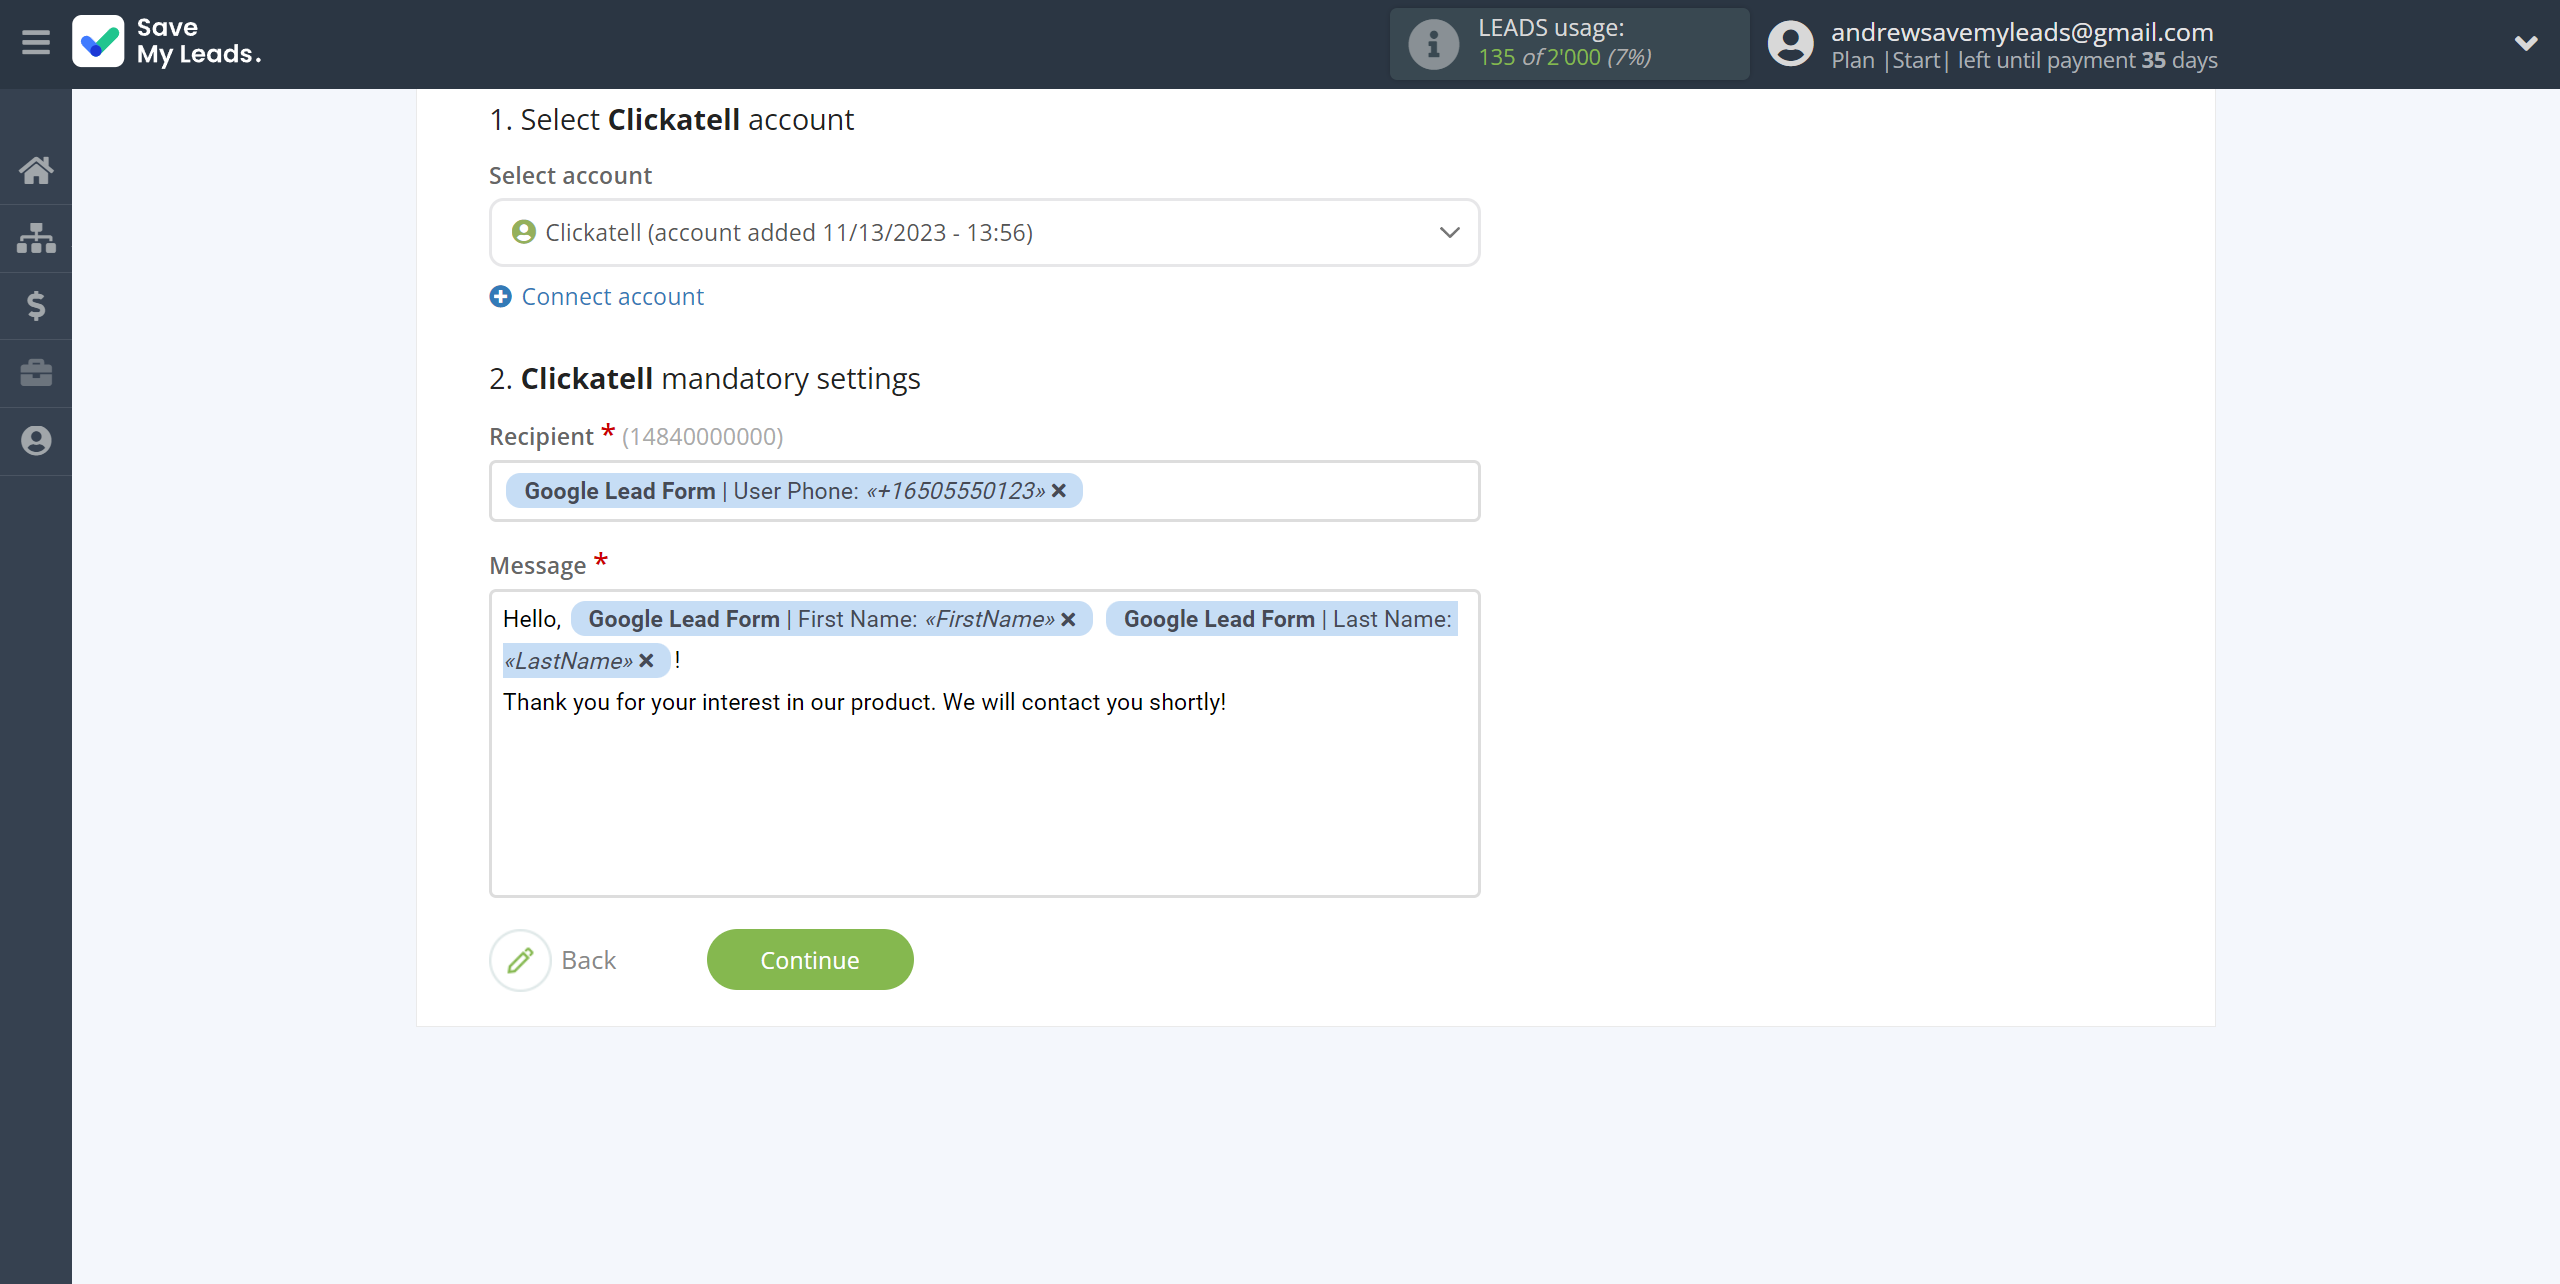Click the Connect account link

click(x=612, y=296)
